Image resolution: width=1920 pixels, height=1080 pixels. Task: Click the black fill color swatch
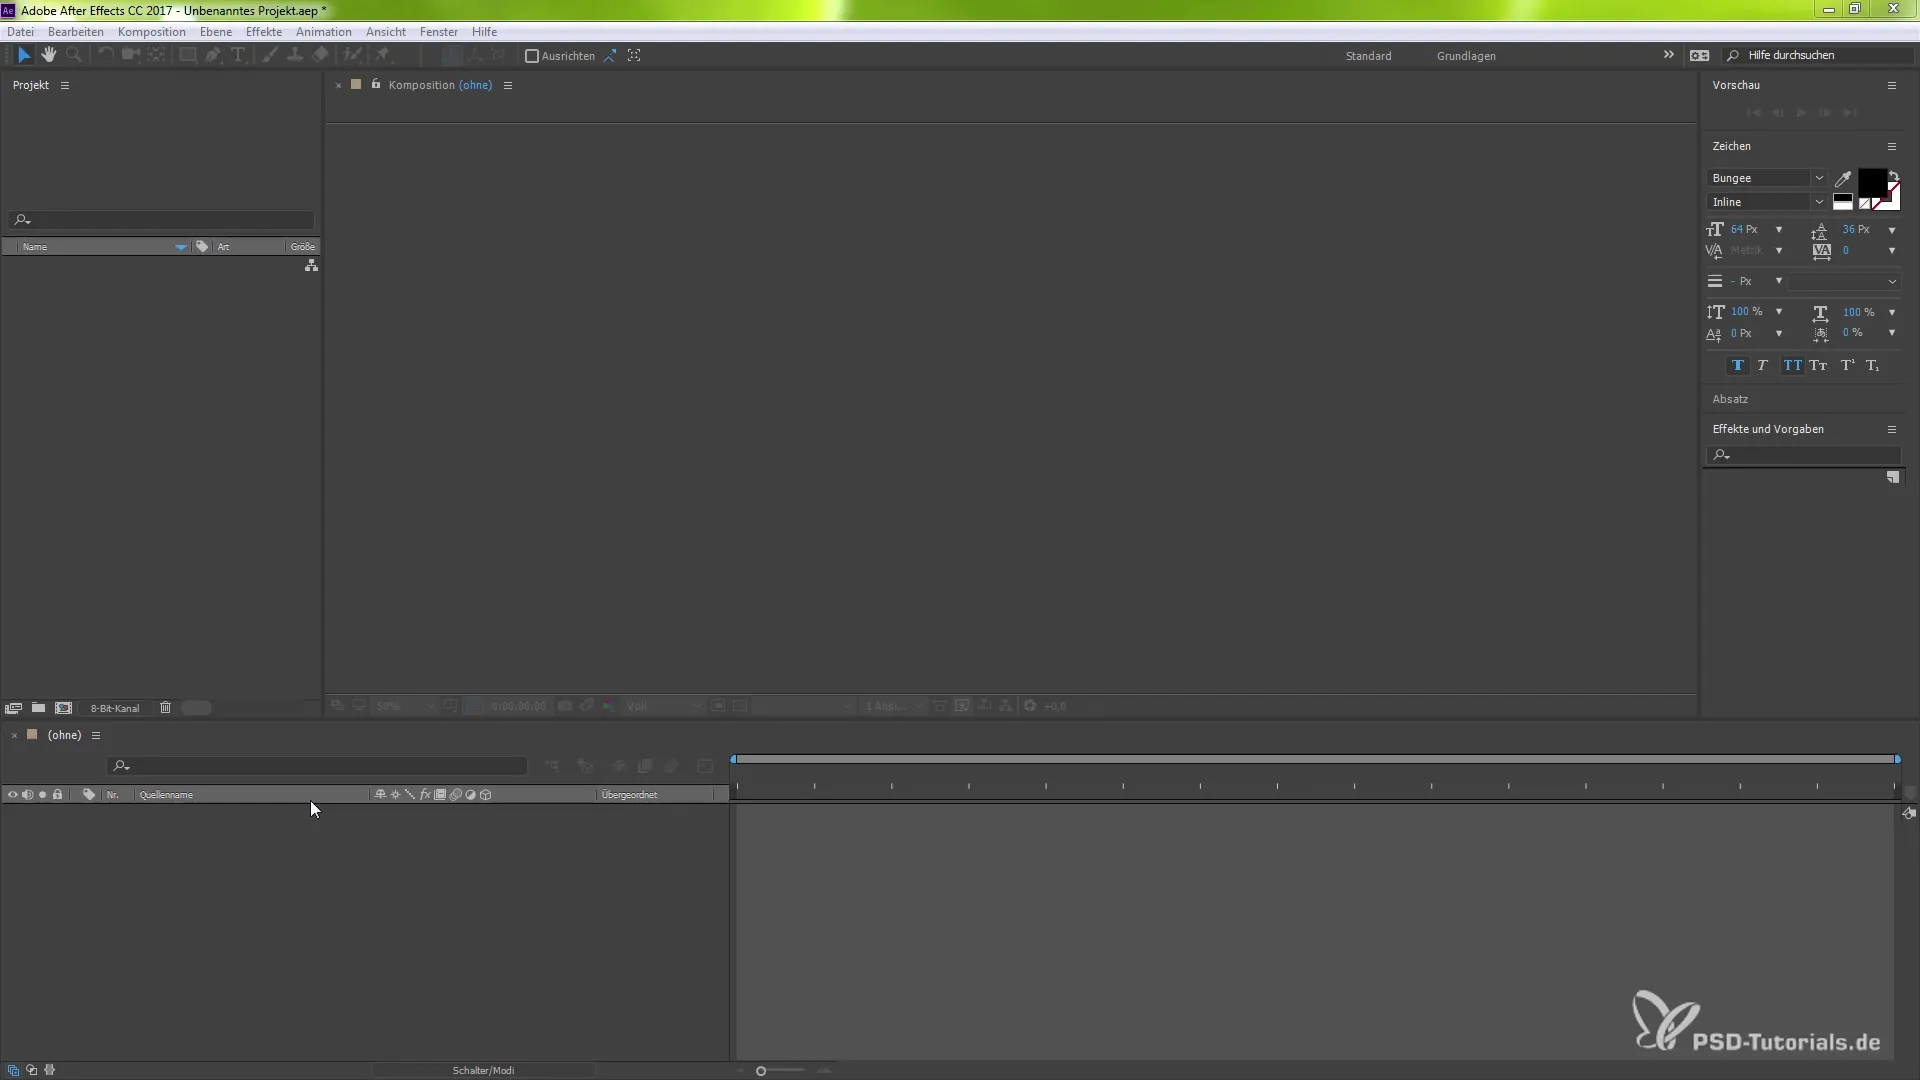pyautogui.click(x=1871, y=183)
